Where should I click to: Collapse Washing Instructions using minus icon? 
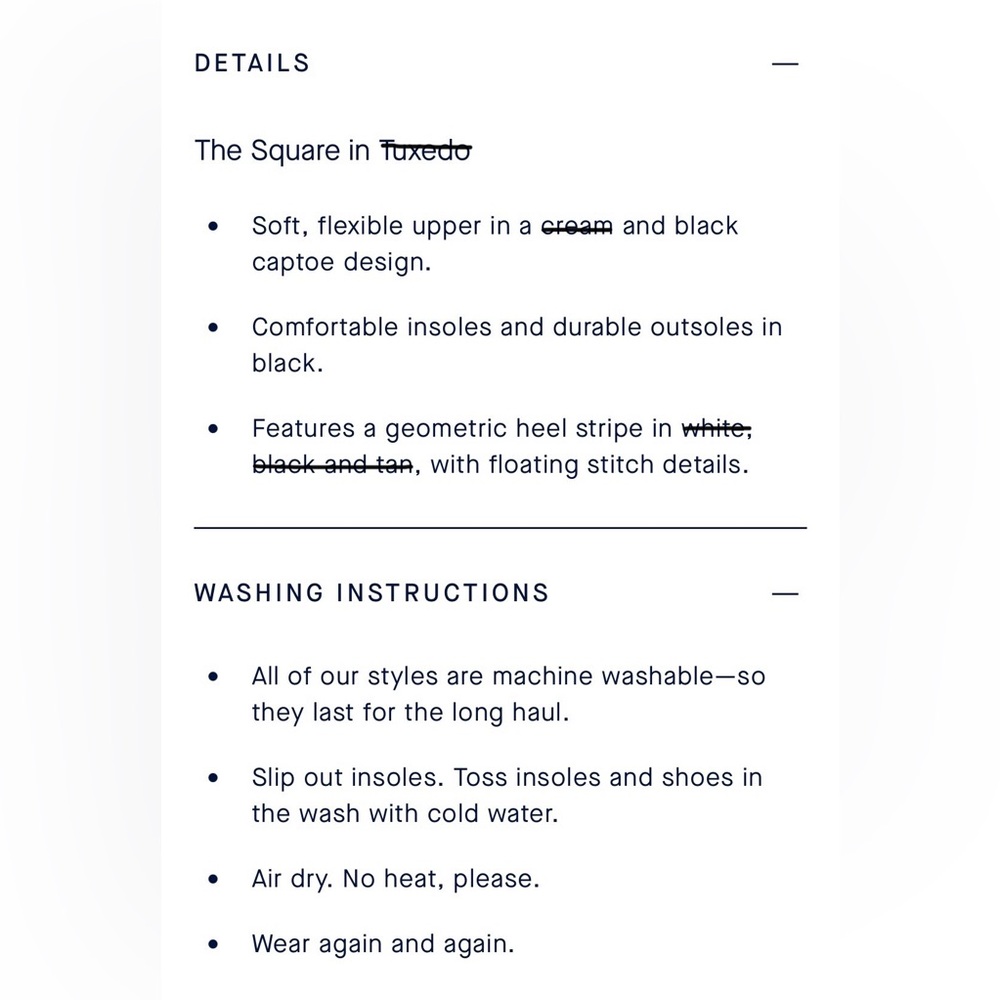point(784,594)
